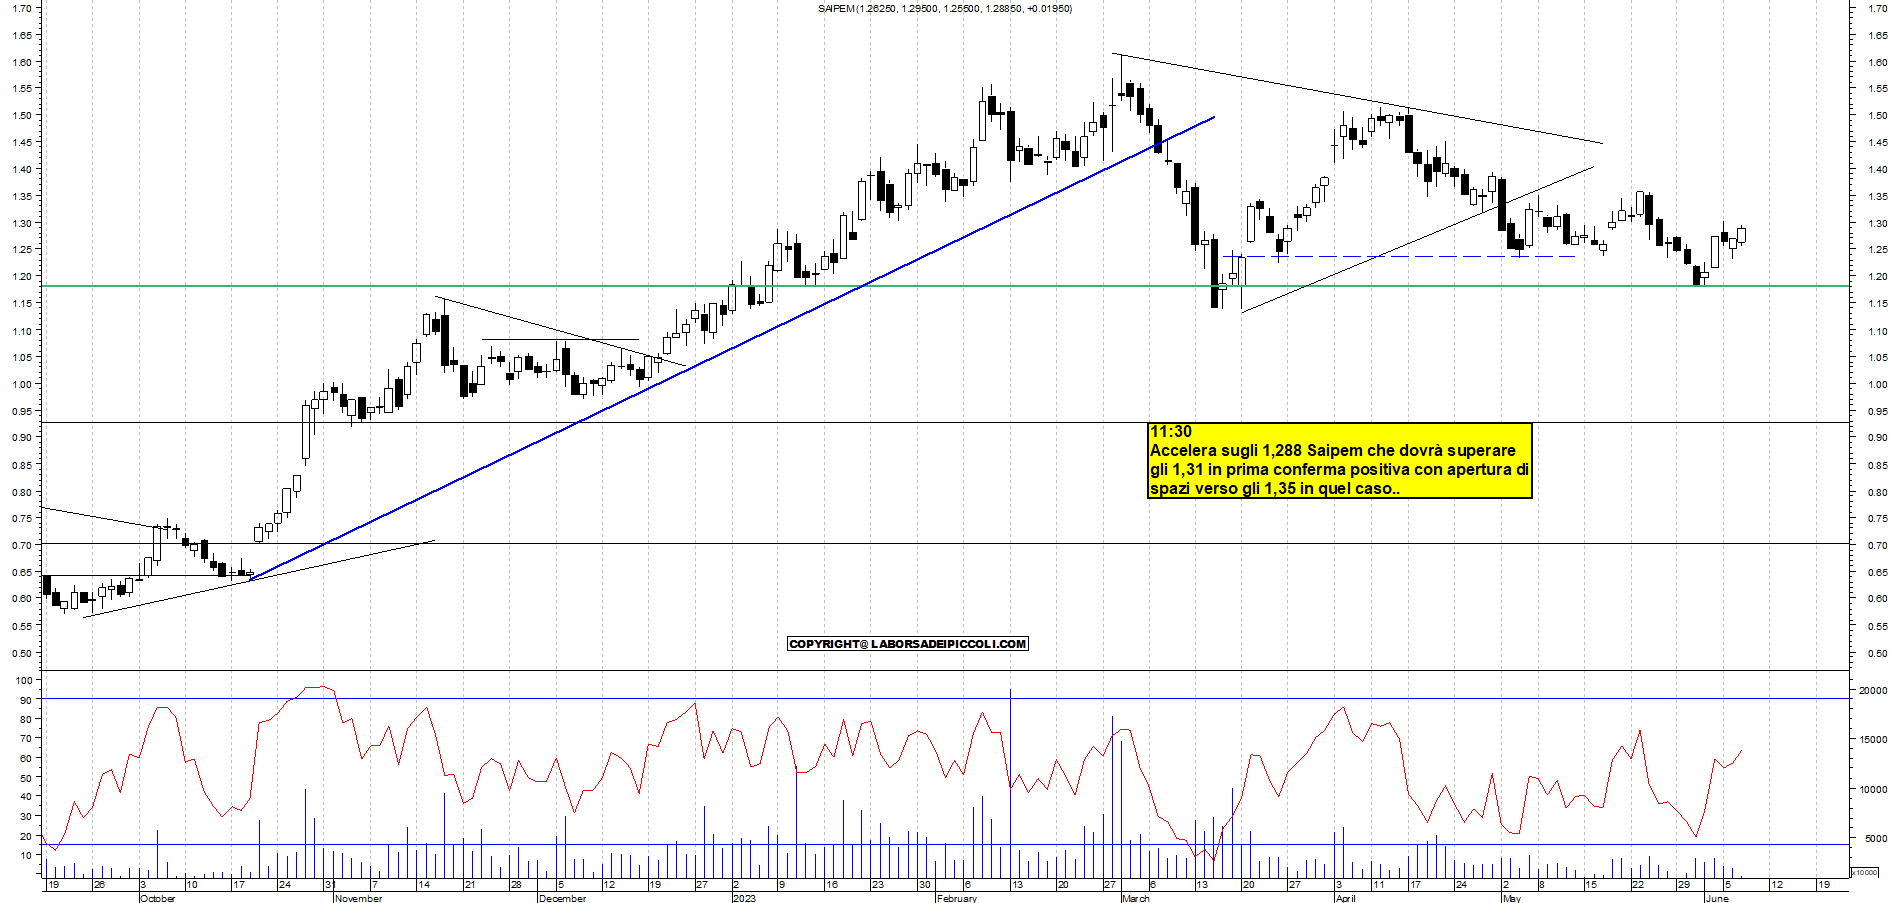The image size is (1890, 903).
Task: Select the "November" month label
Action: 359,898
